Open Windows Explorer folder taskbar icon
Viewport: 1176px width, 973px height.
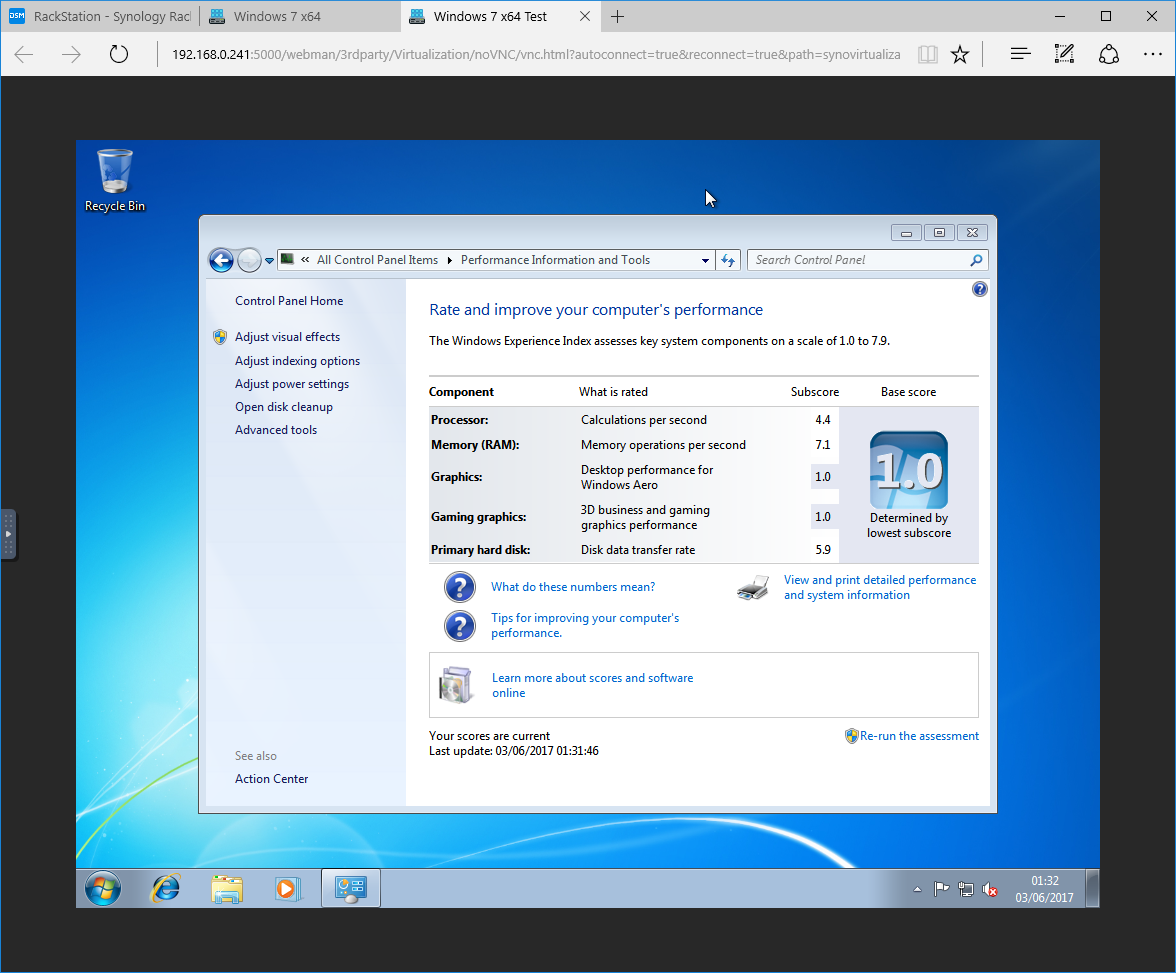227,889
